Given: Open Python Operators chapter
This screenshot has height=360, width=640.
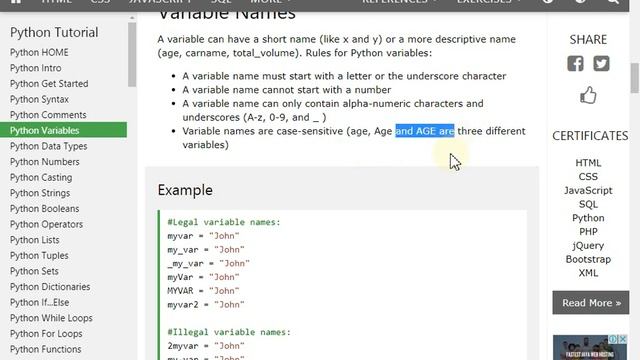Looking at the screenshot, I should coord(46,224).
